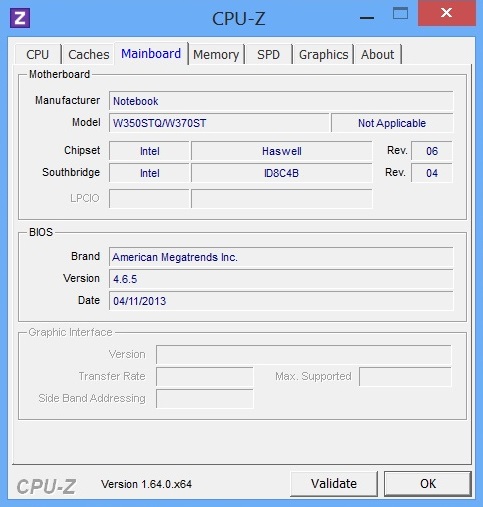The height and width of the screenshot is (507, 483).
Task: Select the Southbridge ID8C4B value
Action: (282, 173)
